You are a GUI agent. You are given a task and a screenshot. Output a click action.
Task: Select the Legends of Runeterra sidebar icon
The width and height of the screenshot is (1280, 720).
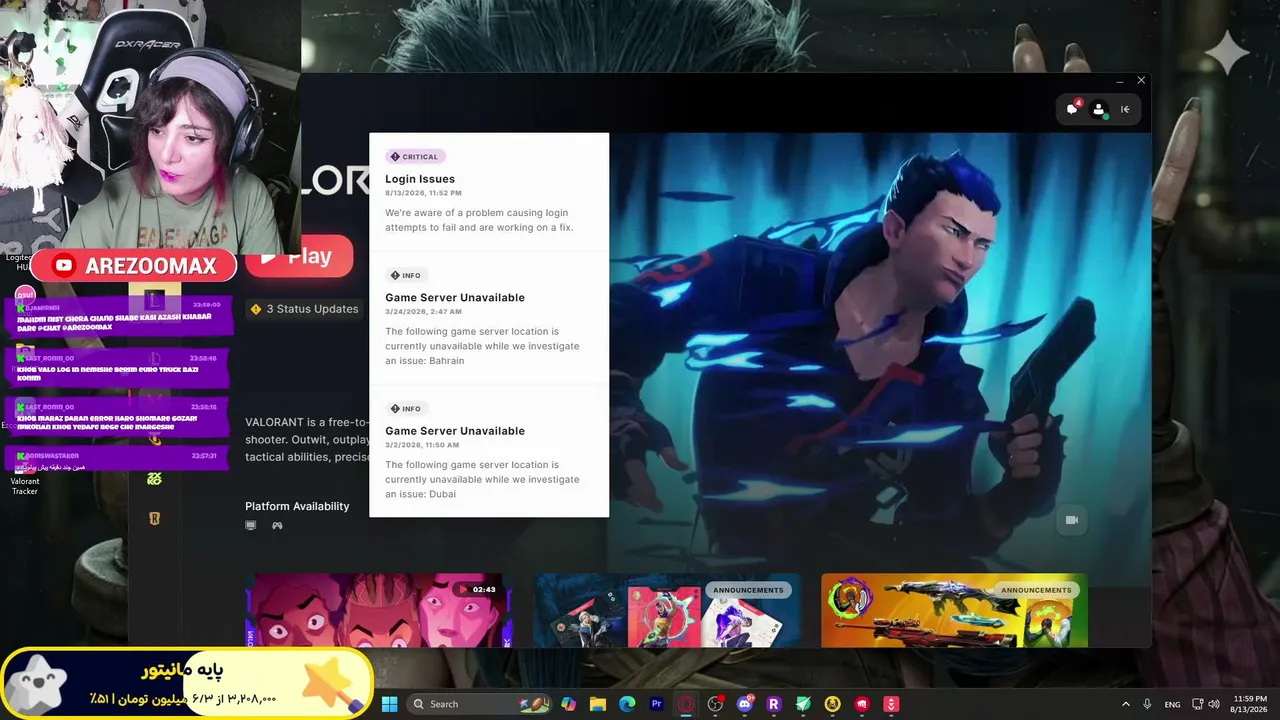pos(154,518)
